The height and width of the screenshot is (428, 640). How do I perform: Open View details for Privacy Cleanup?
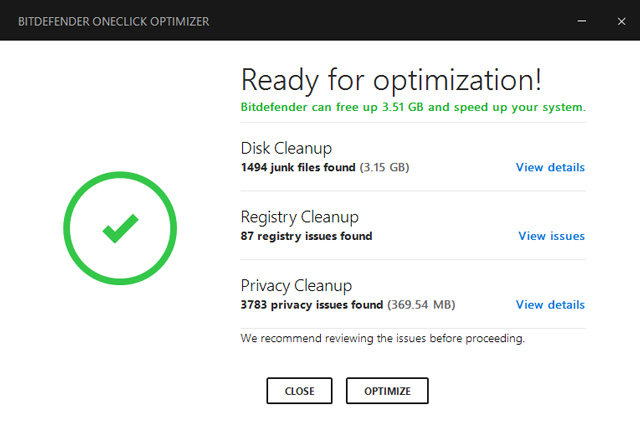pyautogui.click(x=550, y=305)
